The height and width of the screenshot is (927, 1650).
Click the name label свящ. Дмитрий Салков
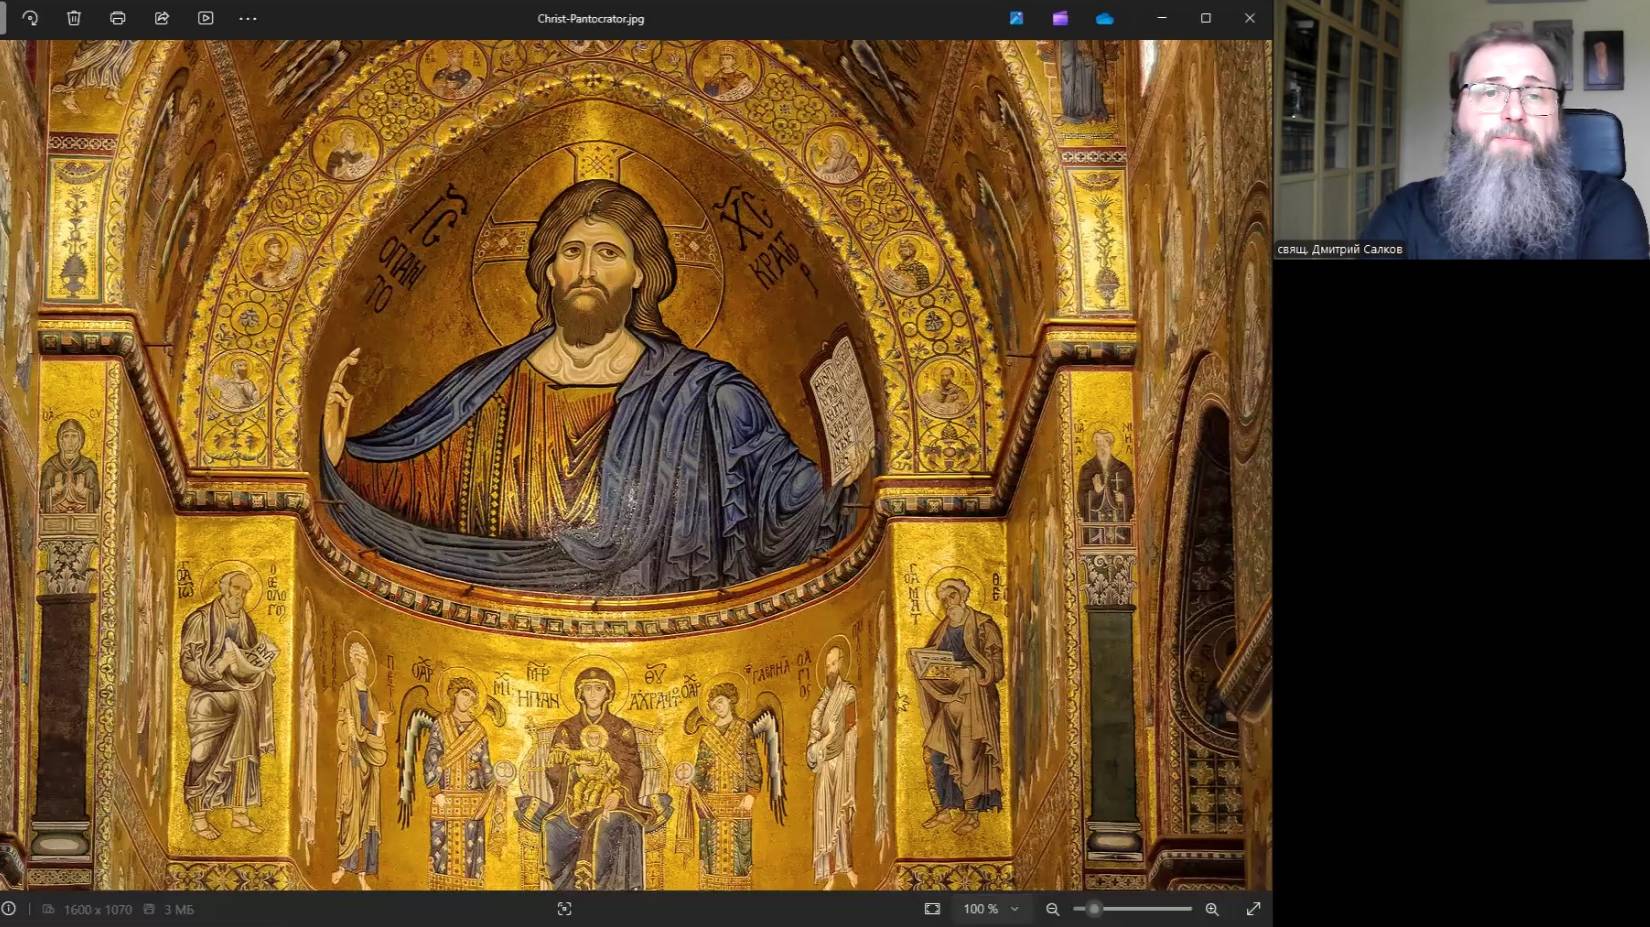[1339, 249]
